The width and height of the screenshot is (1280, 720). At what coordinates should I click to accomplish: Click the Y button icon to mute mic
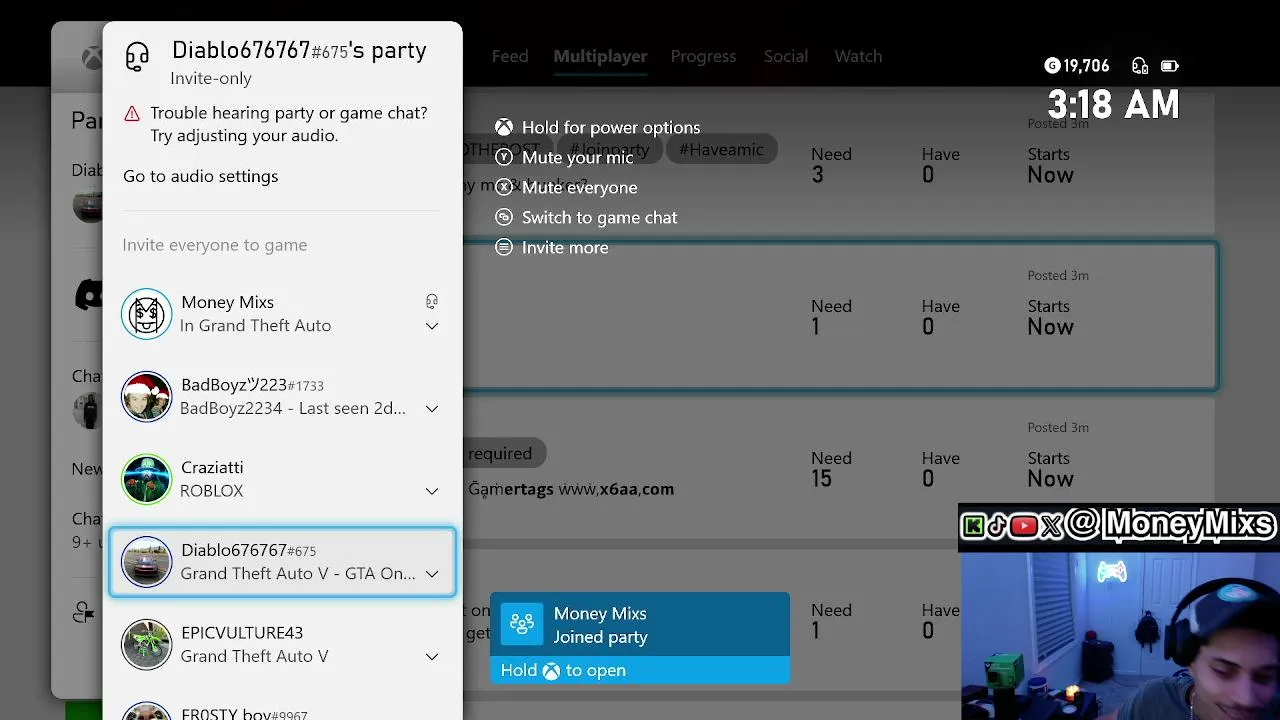(504, 157)
